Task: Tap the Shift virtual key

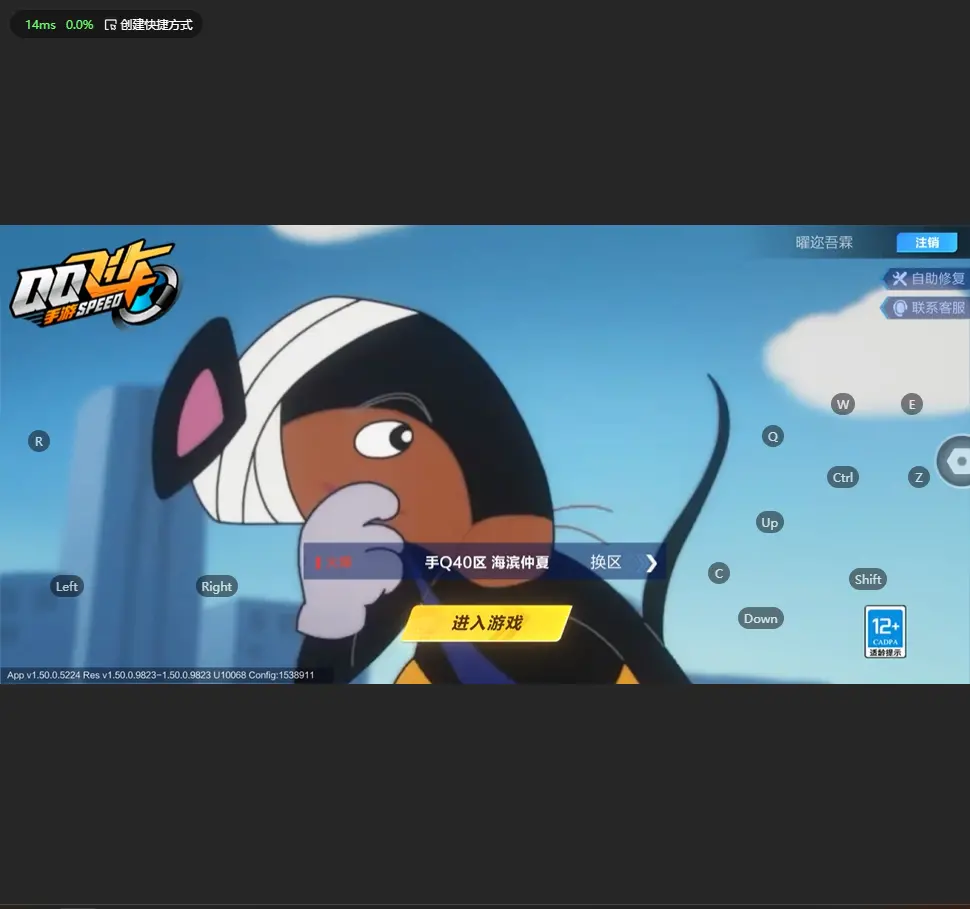Action: pyautogui.click(x=867, y=579)
